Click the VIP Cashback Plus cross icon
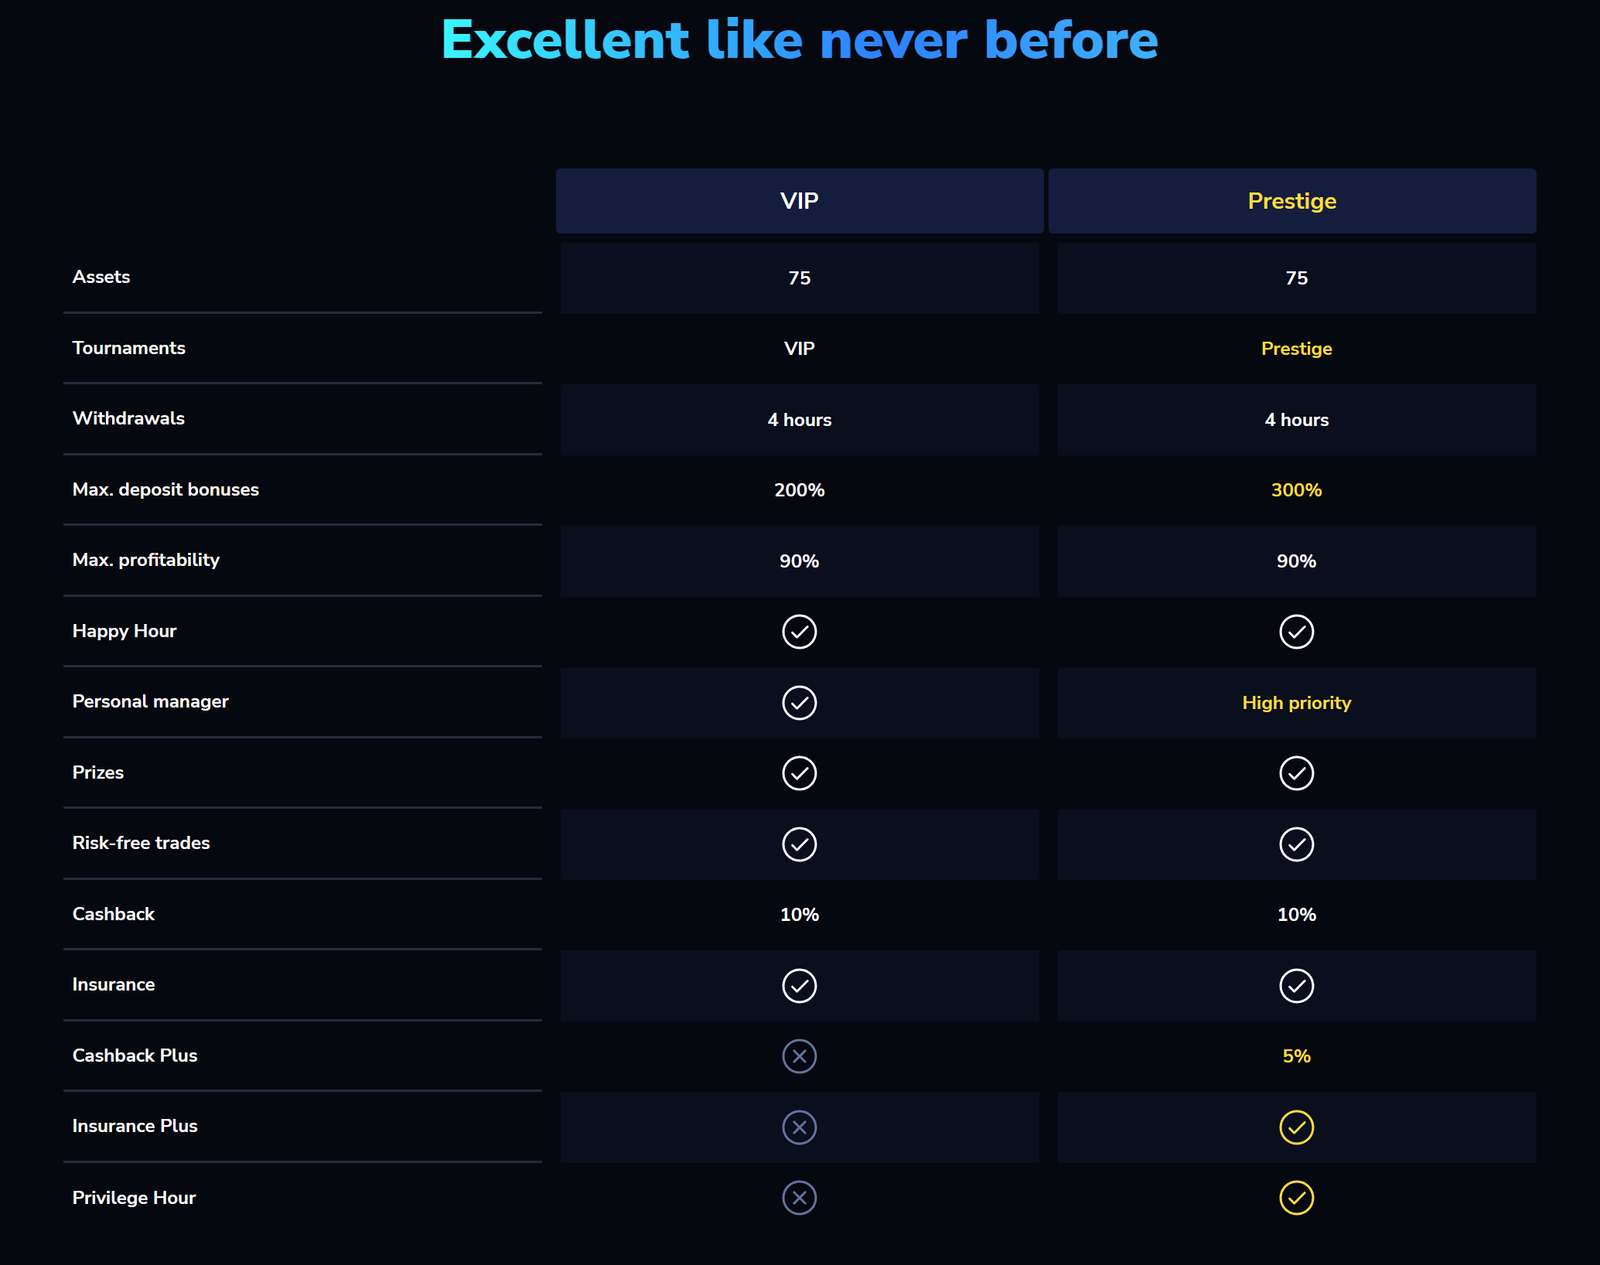The image size is (1600, 1265). click(x=799, y=1056)
